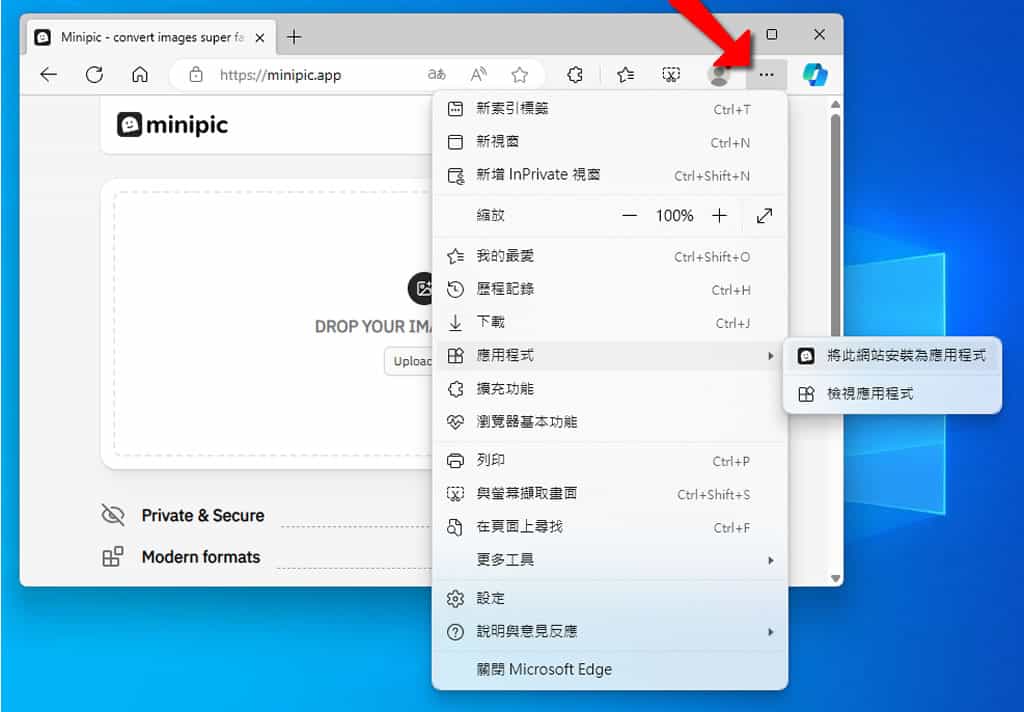This screenshot has width=1024, height=712.
Task: Enter full screen via the expand arrows
Action: [x=764, y=216]
